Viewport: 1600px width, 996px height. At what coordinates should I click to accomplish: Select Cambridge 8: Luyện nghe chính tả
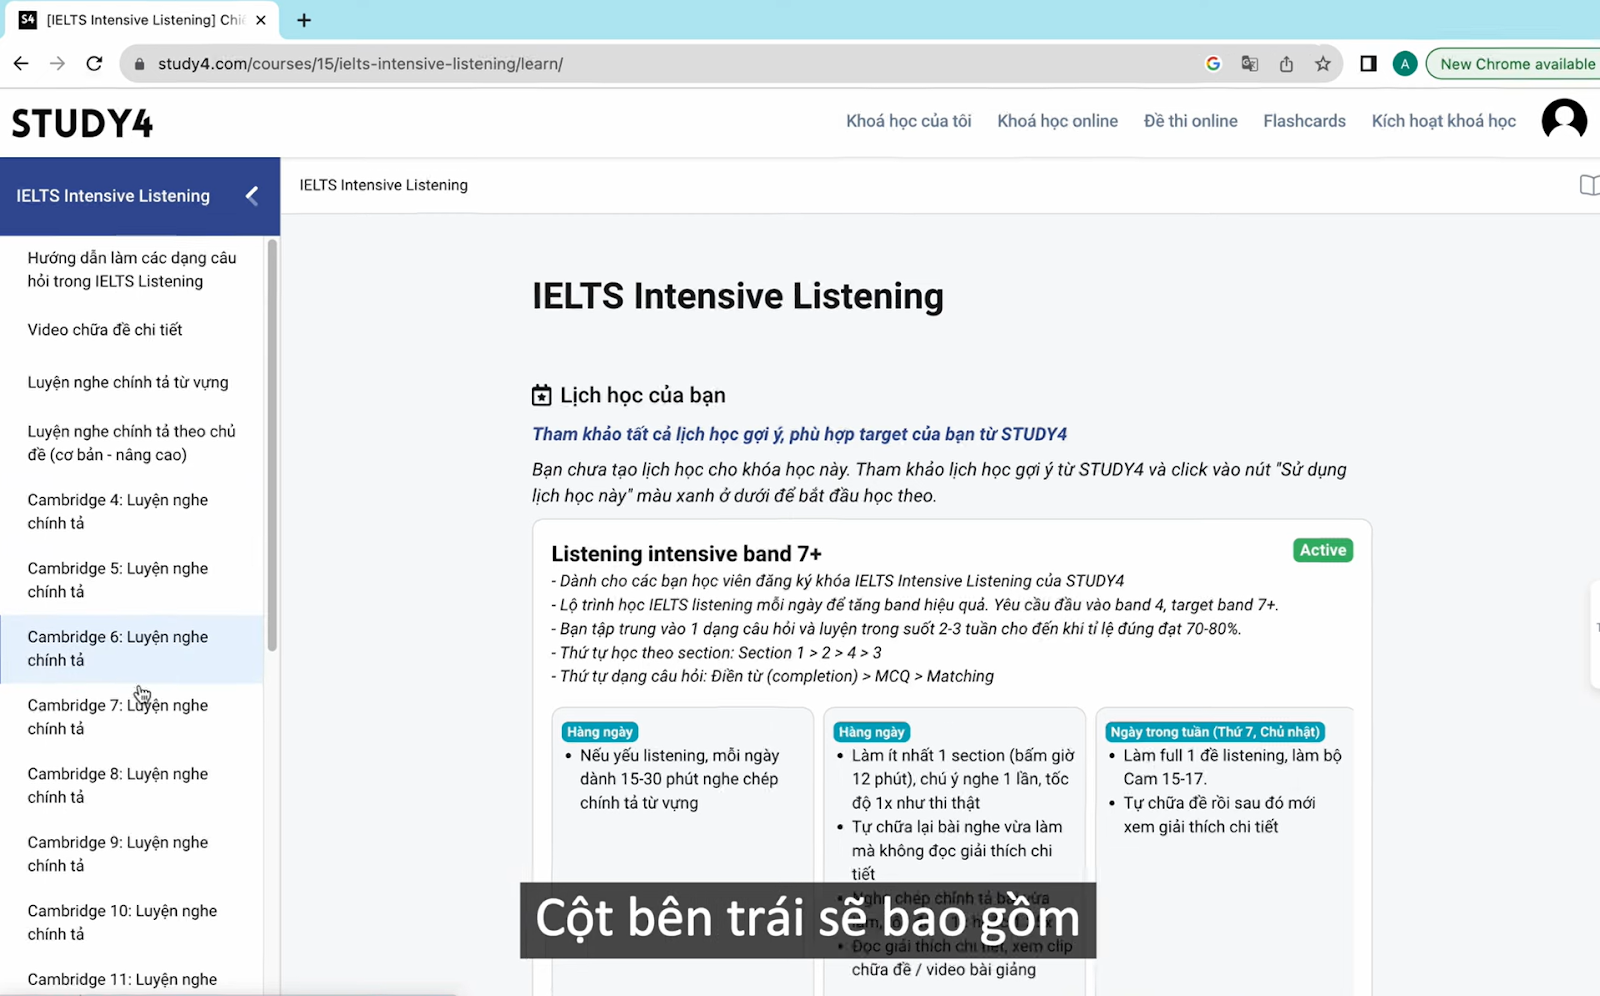tap(132, 786)
